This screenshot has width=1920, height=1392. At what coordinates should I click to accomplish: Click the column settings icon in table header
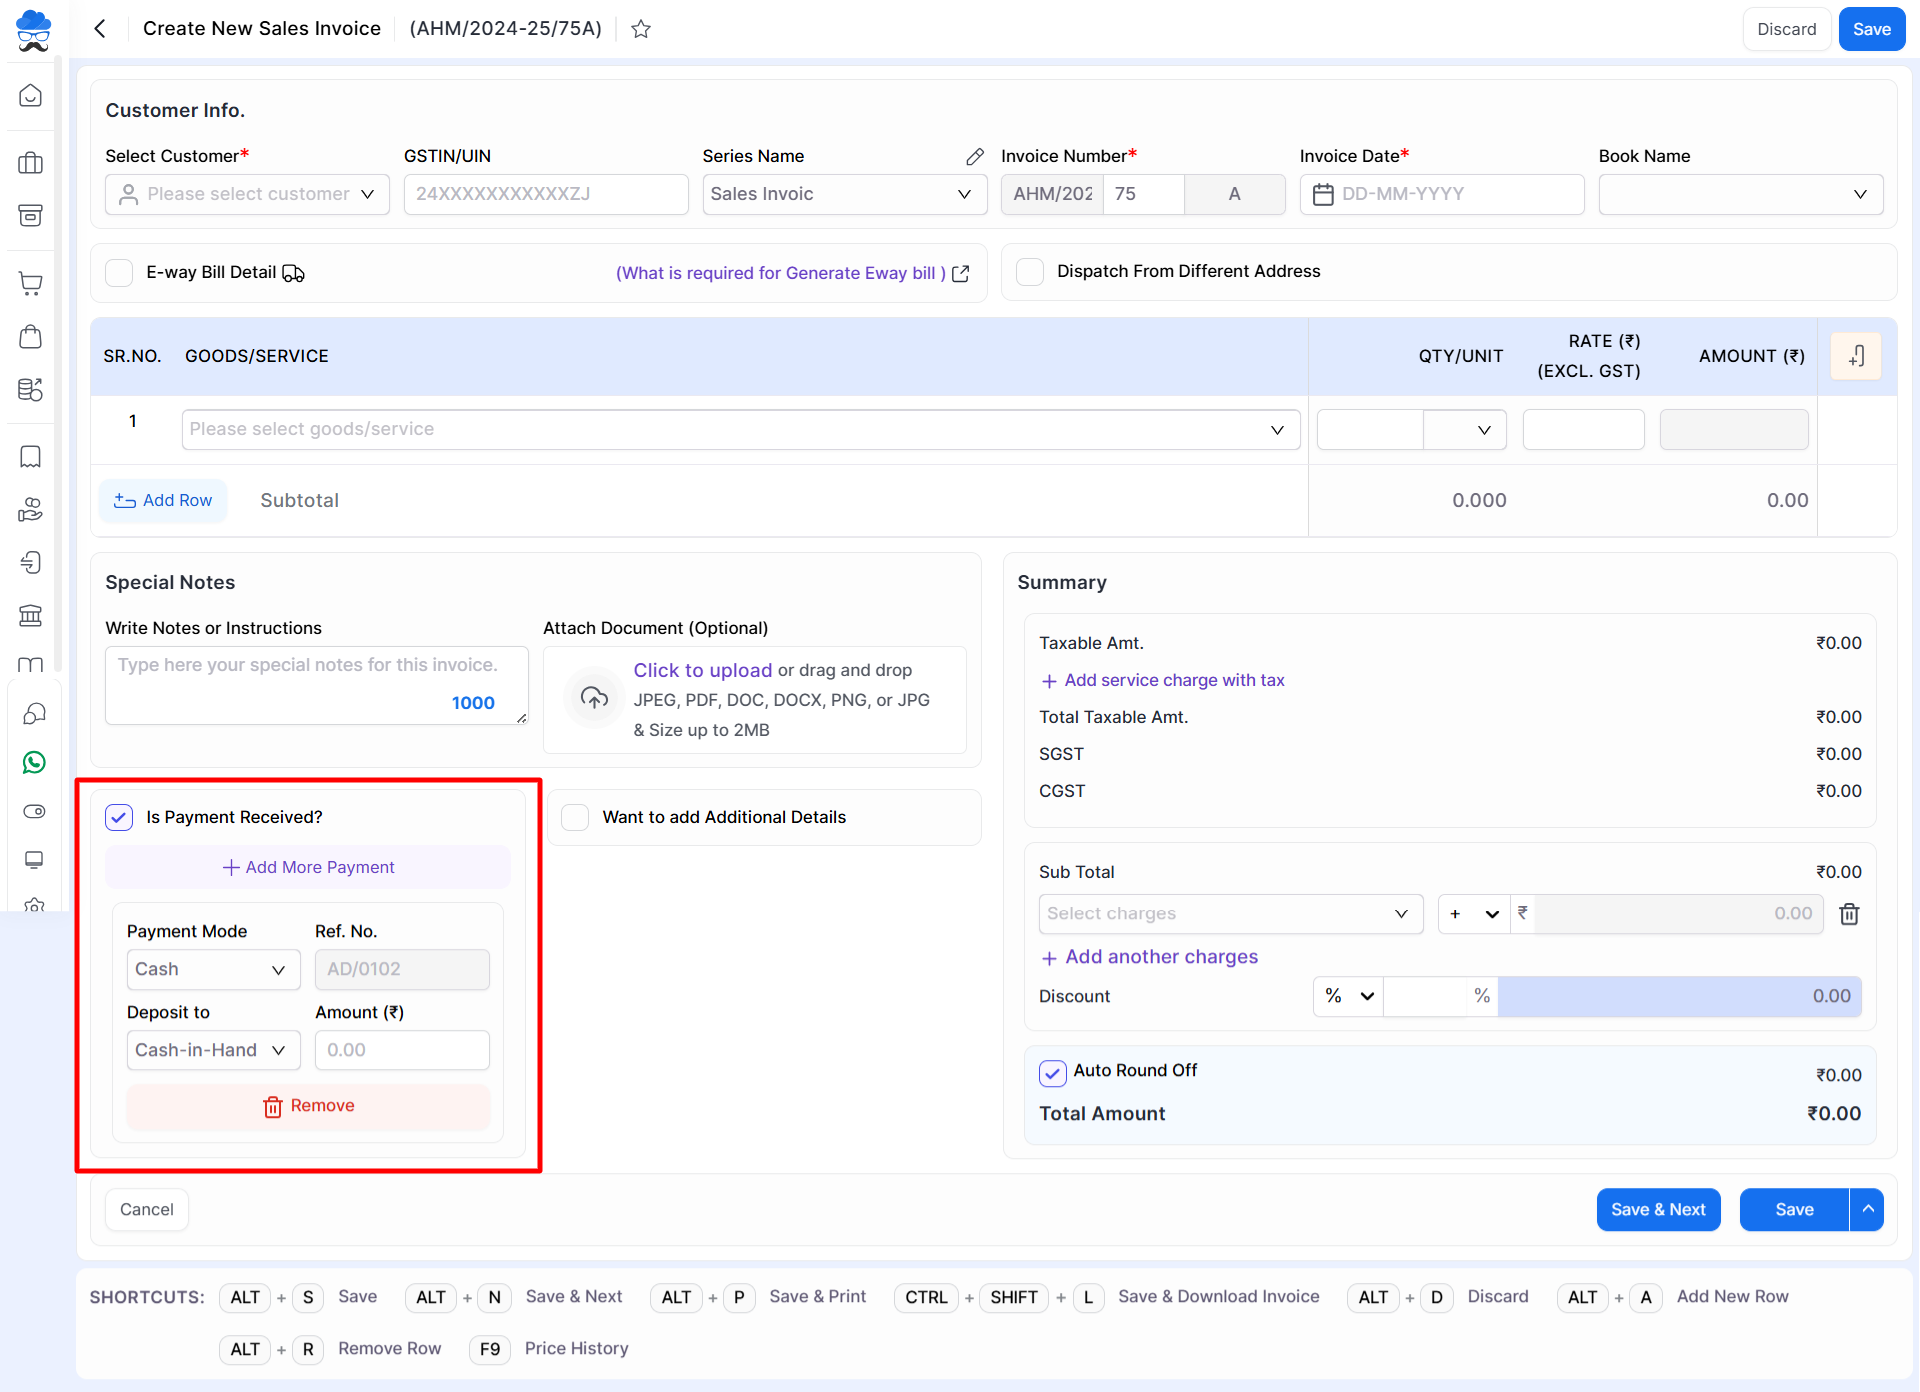1856,356
